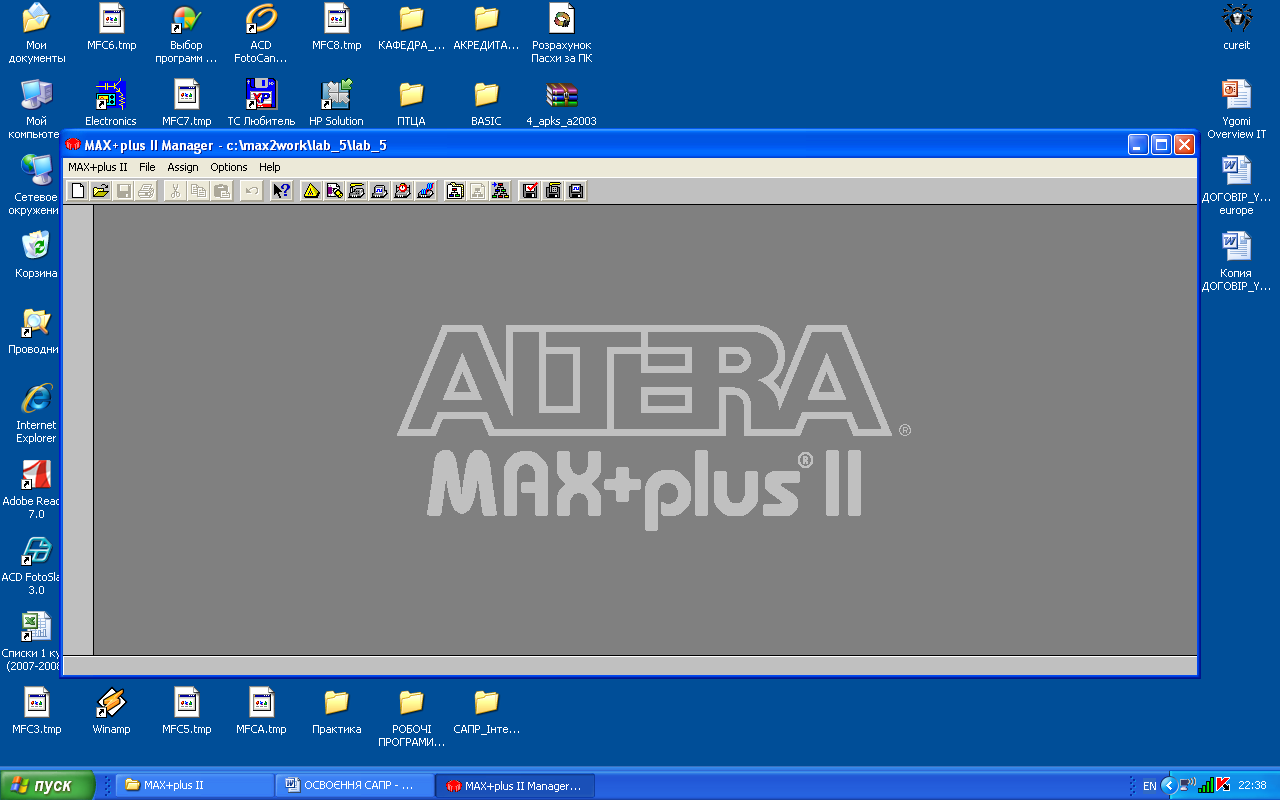
Task: Click the Start button labeled пуск
Action: [x=47, y=785]
